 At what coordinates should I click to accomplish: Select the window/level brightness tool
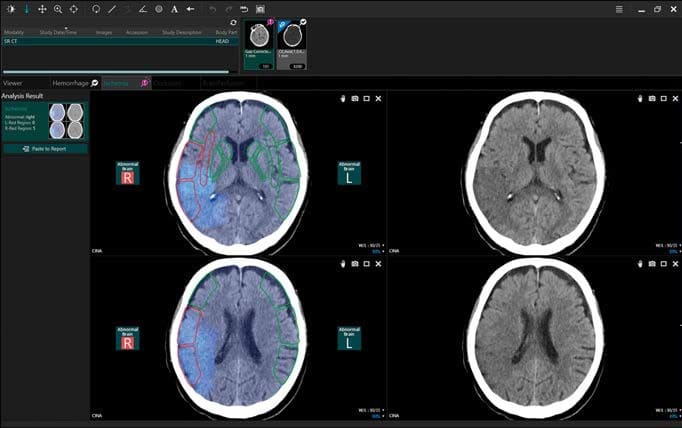[10, 9]
